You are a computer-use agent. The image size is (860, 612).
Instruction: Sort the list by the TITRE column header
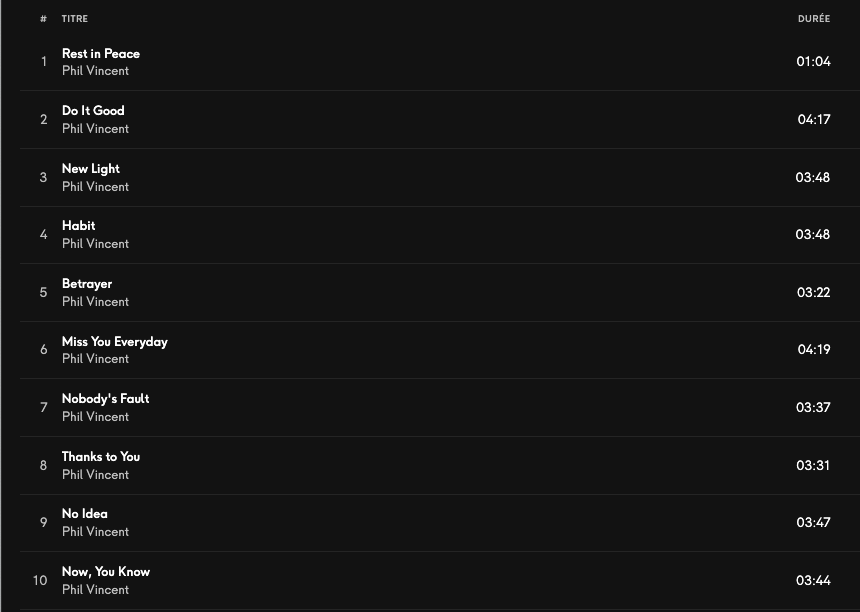coord(75,19)
